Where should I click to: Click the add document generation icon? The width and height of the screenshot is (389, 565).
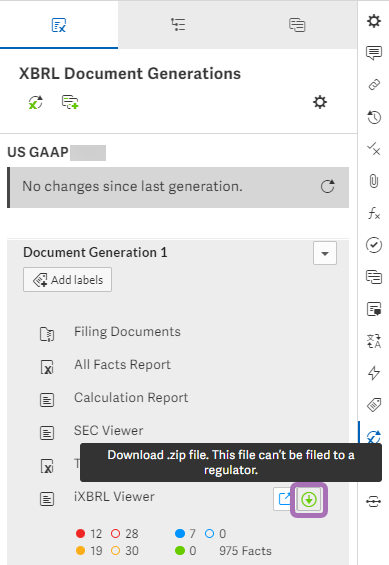70,102
